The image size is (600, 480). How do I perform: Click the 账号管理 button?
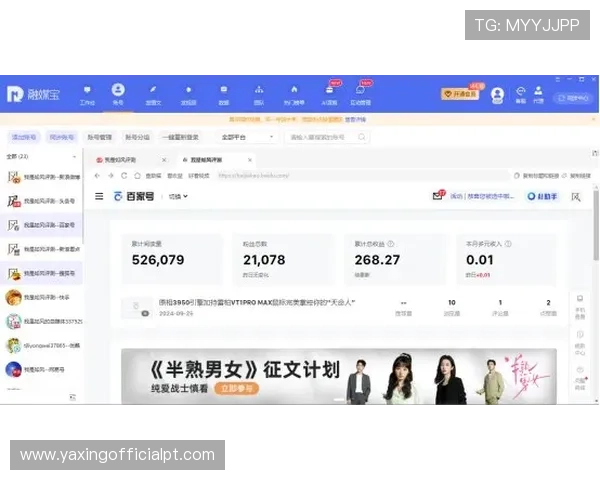99,137
